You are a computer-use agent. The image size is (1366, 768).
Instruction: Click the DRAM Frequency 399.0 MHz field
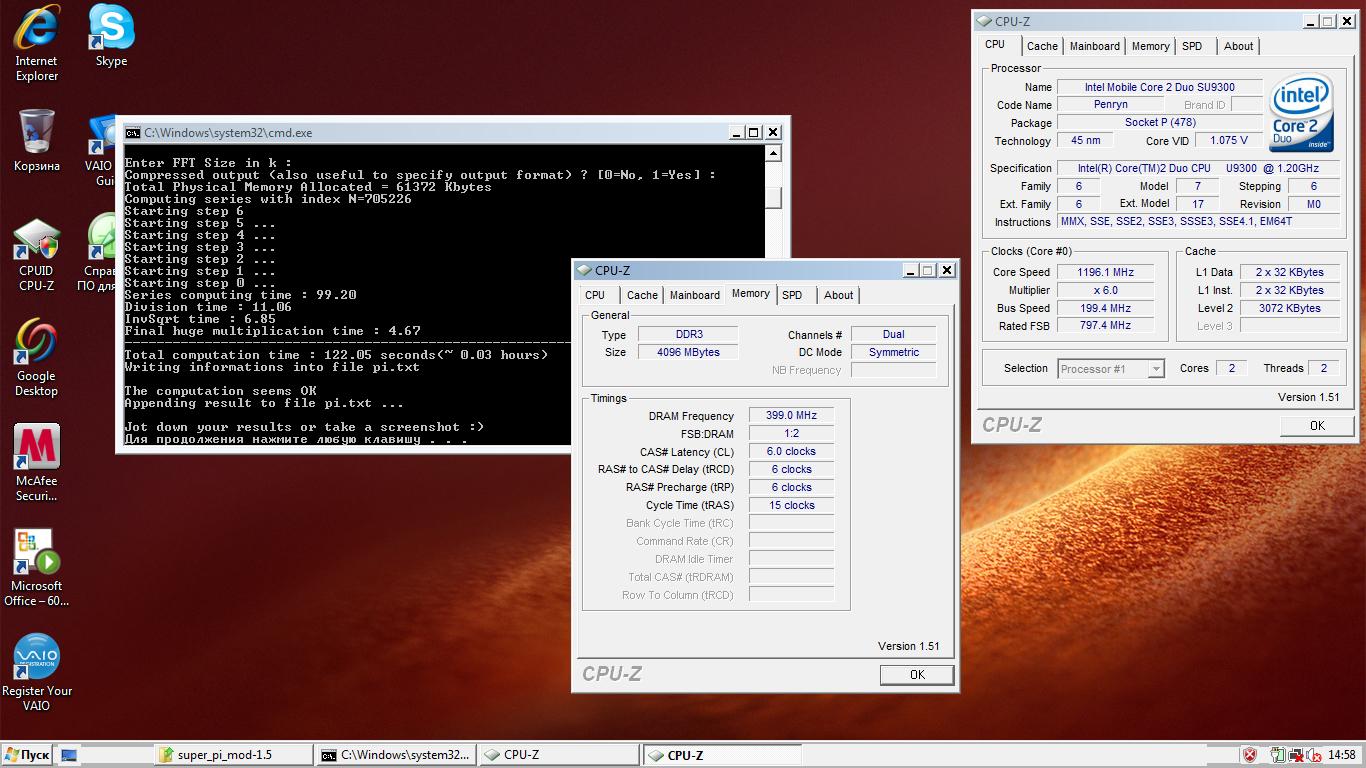point(791,416)
